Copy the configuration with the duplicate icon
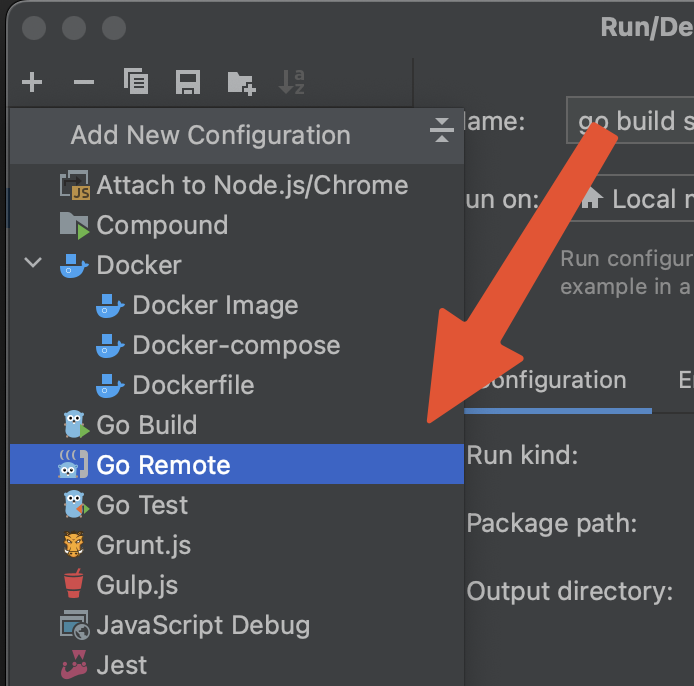694x686 pixels. [136, 81]
